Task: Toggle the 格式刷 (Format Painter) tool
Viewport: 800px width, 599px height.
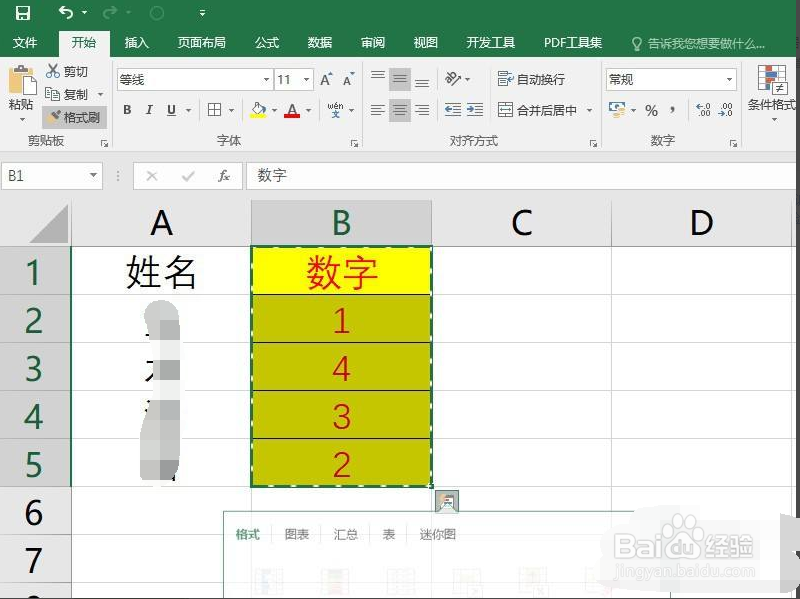Action: tap(75, 114)
